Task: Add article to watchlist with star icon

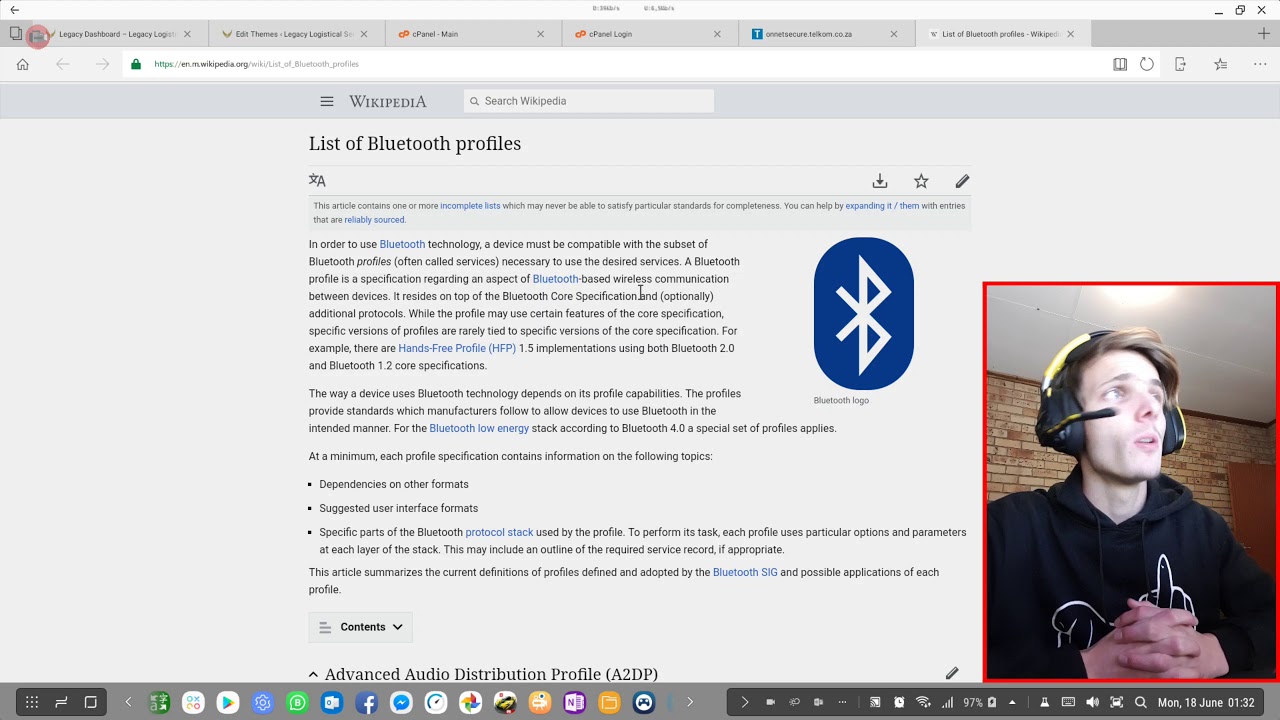Action: pos(921,181)
